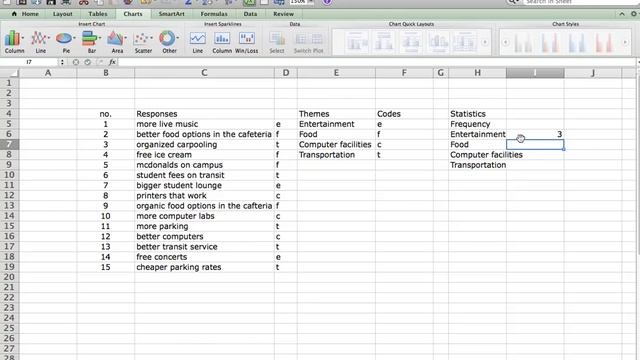Click the 'better transit service' cell
The height and width of the screenshot is (360, 640).
click(x=204, y=247)
